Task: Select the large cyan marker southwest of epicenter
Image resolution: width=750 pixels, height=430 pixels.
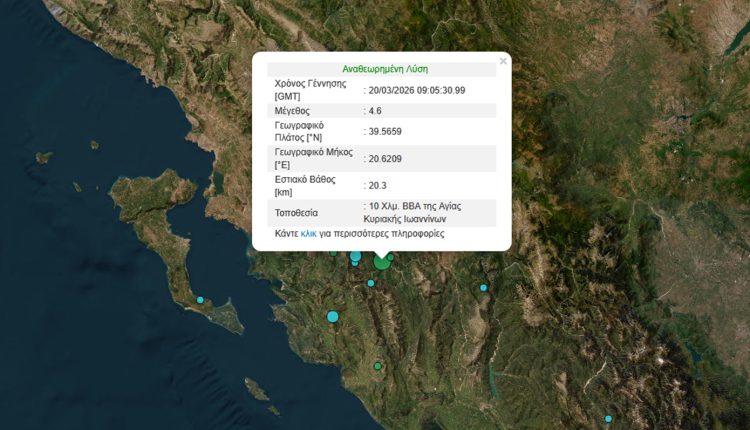Action: (333, 317)
